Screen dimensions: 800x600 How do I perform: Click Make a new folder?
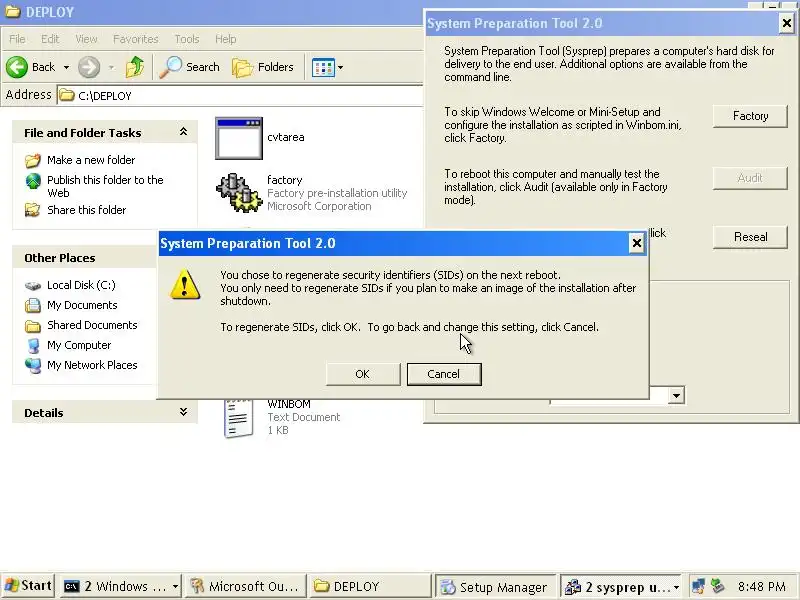(91, 160)
